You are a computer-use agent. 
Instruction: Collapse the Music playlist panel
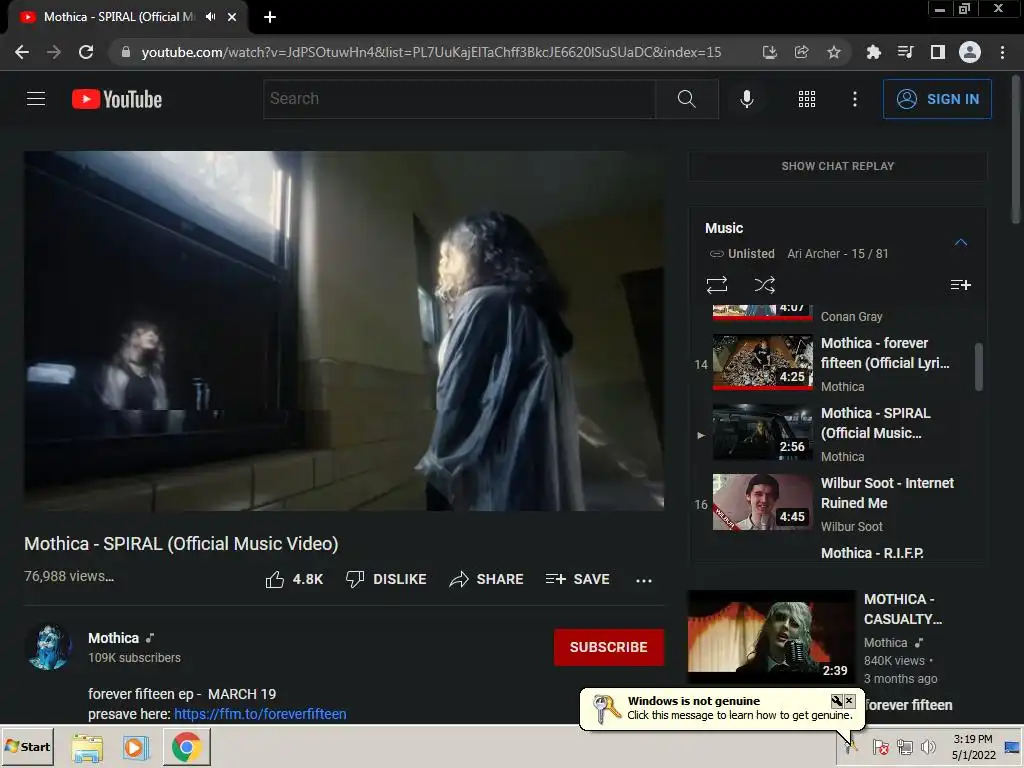[960, 242]
